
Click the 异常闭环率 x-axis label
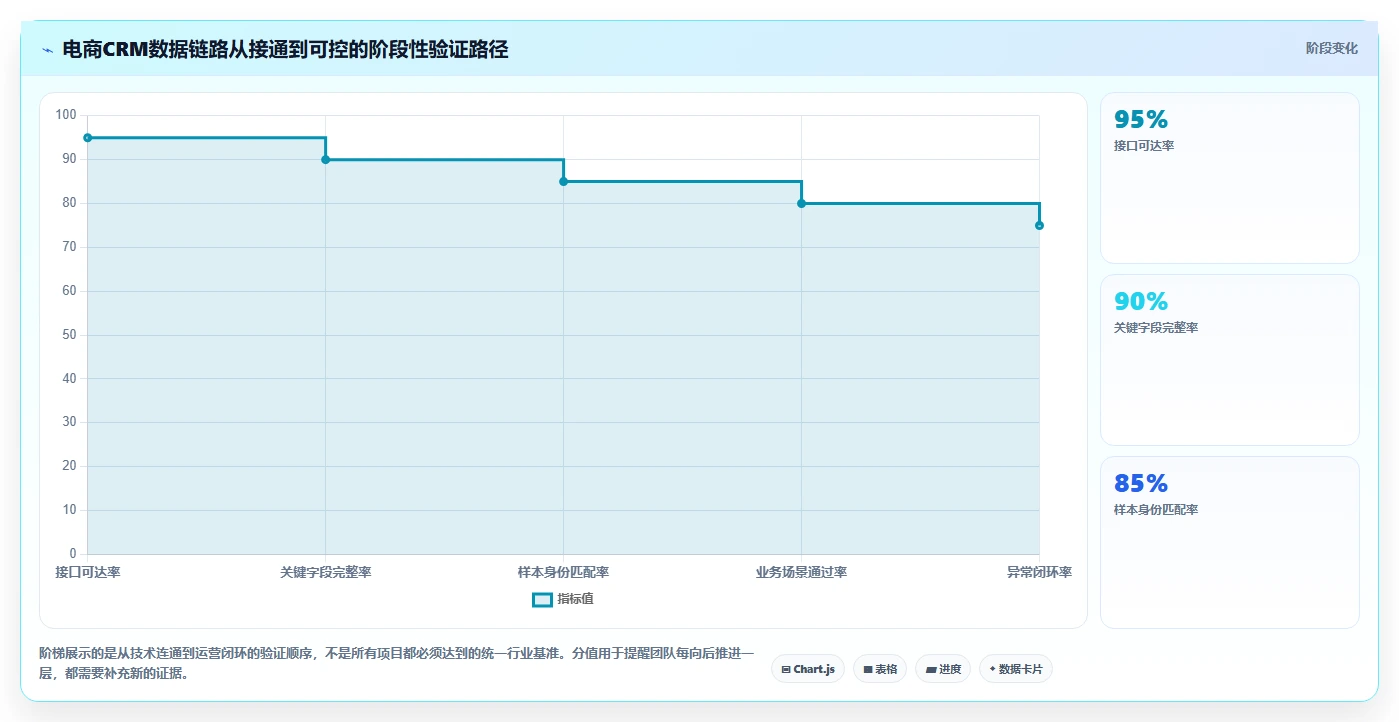point(1039,573)
